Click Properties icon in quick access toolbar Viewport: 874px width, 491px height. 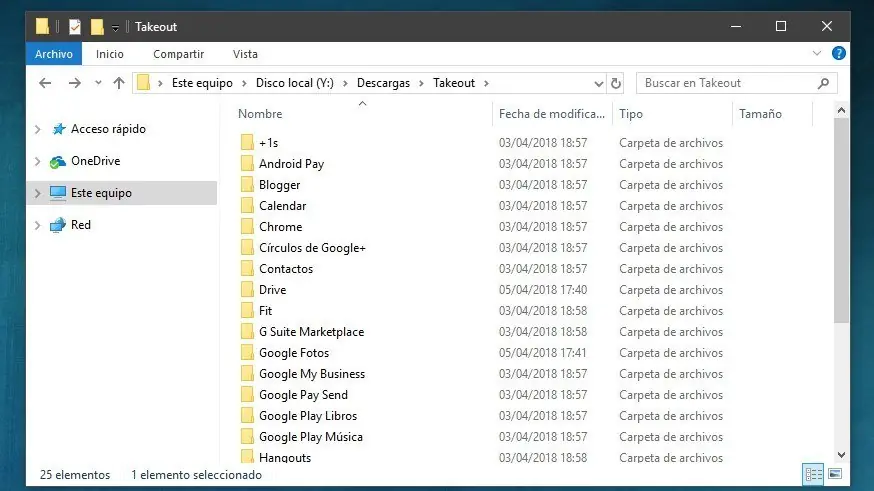[75, 26]
